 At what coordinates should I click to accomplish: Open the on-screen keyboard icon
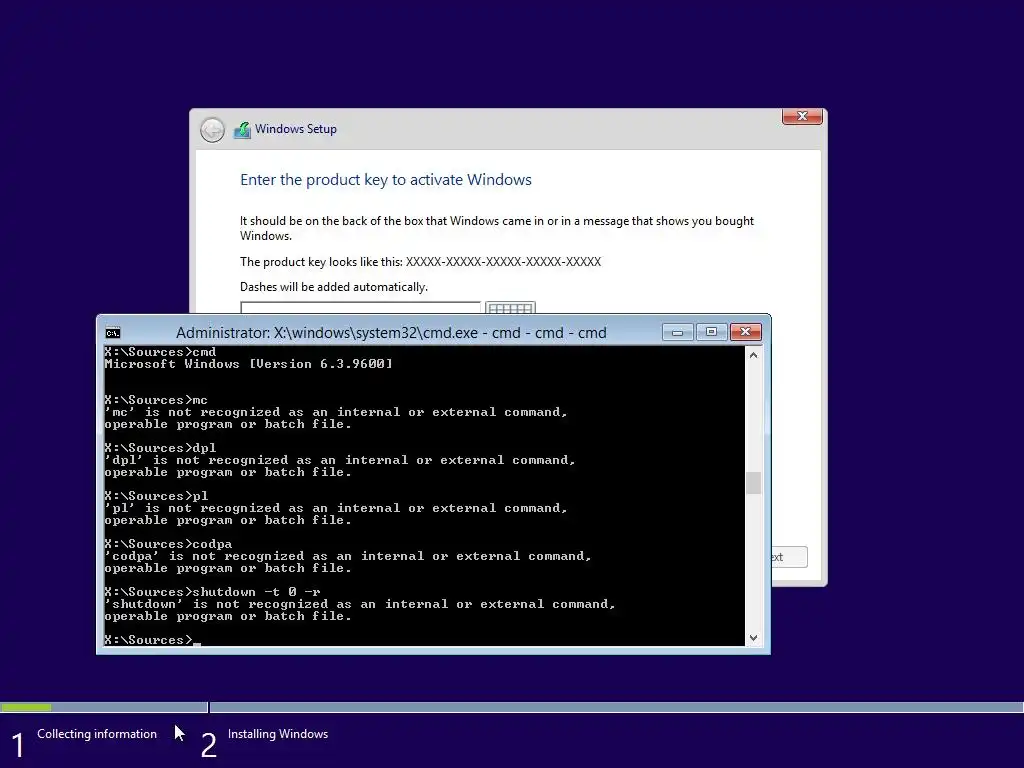[x=511, y=308]
